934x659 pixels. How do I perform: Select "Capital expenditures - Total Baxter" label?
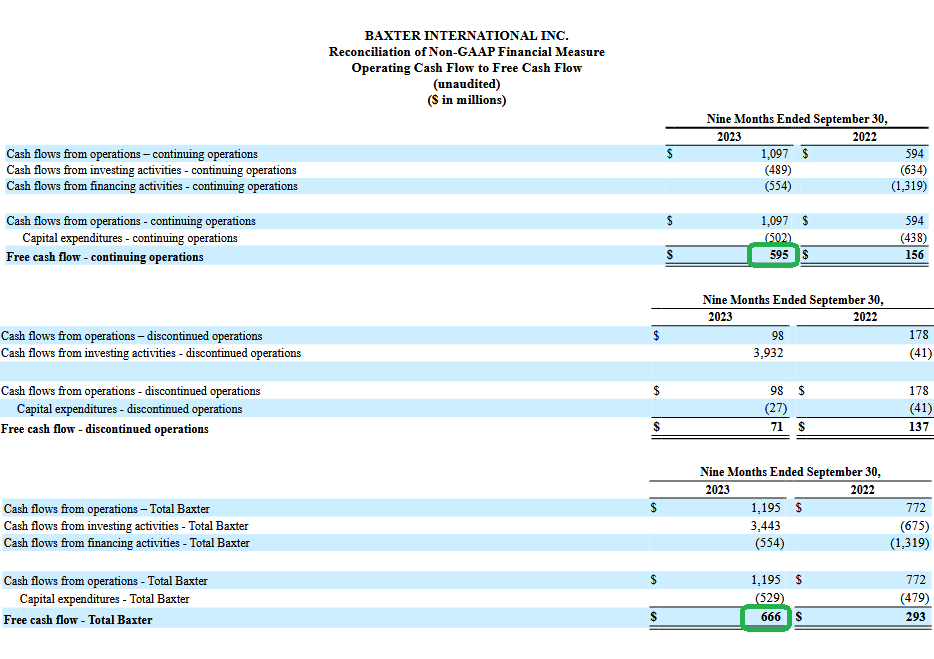[104, 599]
